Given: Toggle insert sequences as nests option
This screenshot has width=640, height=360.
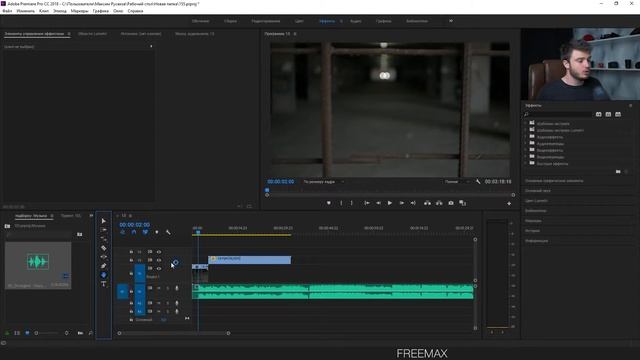Looking at the screenshot, I should [122, 232].
